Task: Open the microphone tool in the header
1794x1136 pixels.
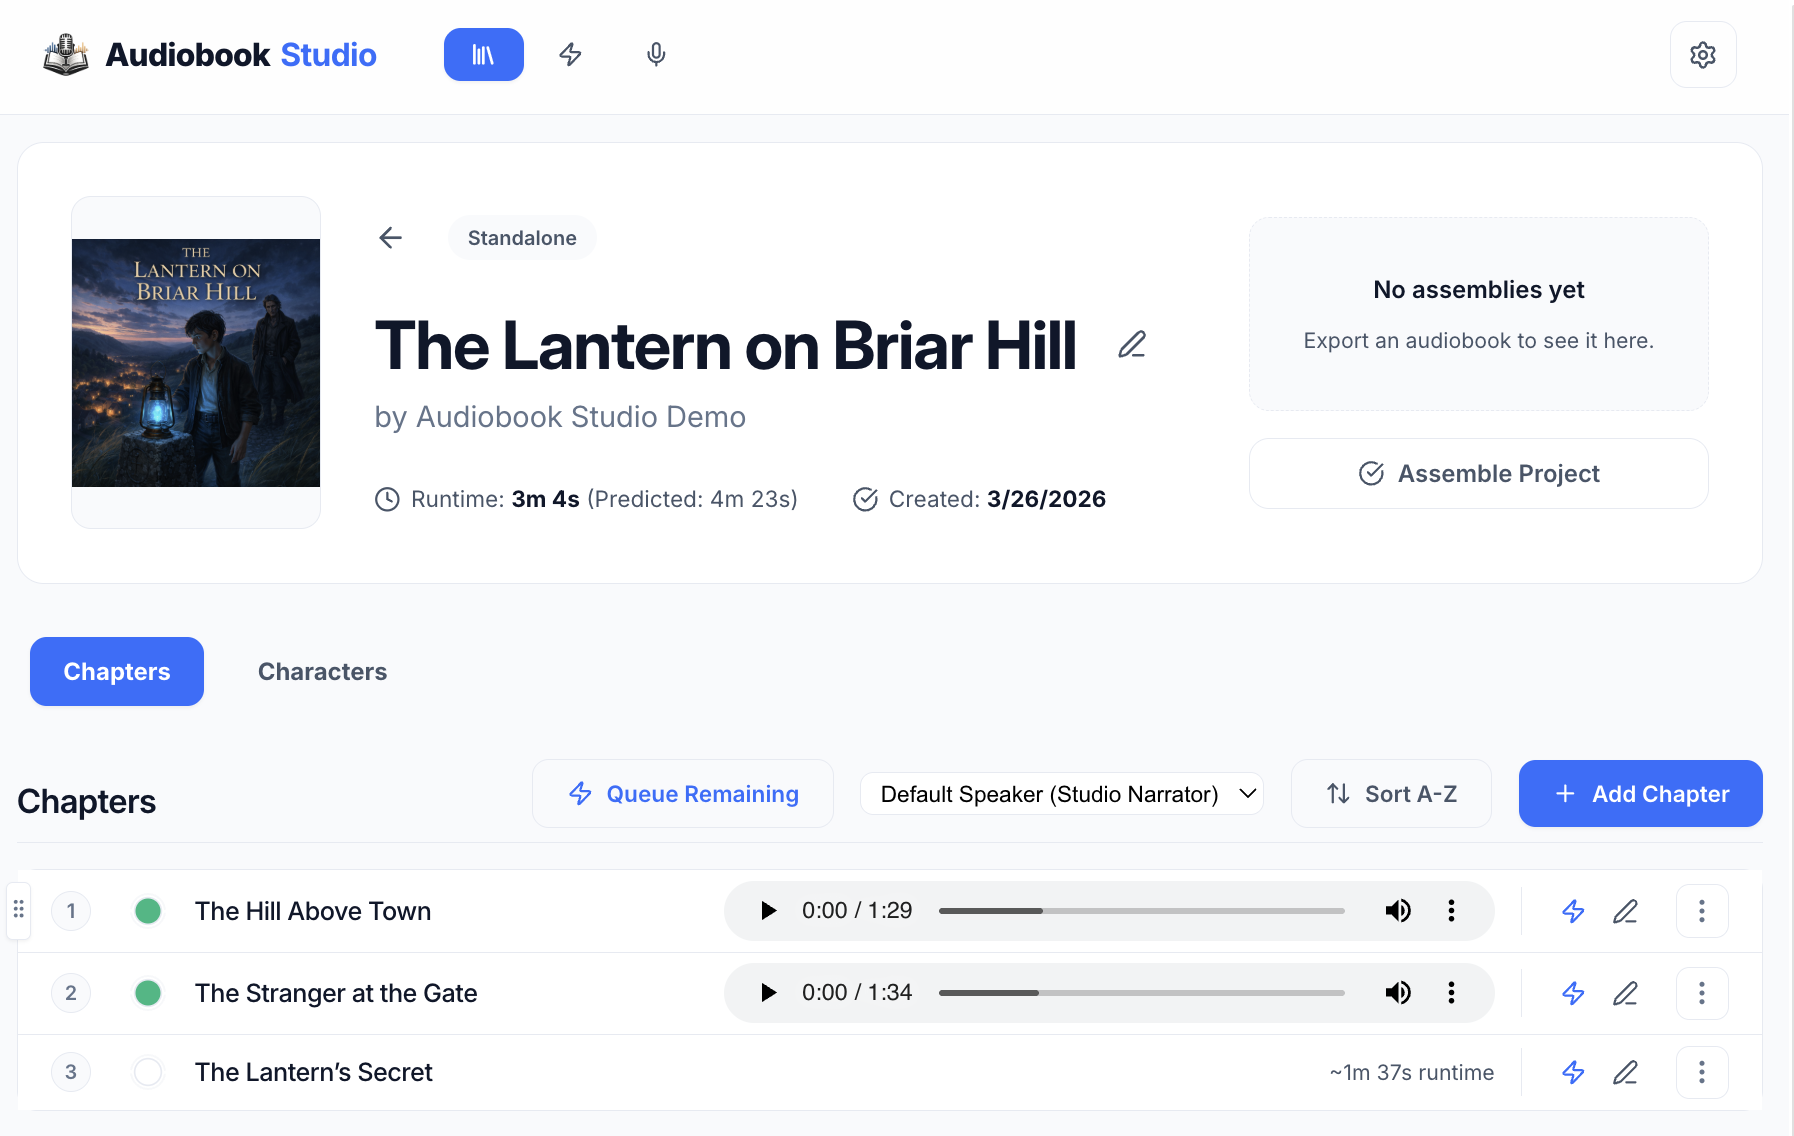Action: point(655,55)
